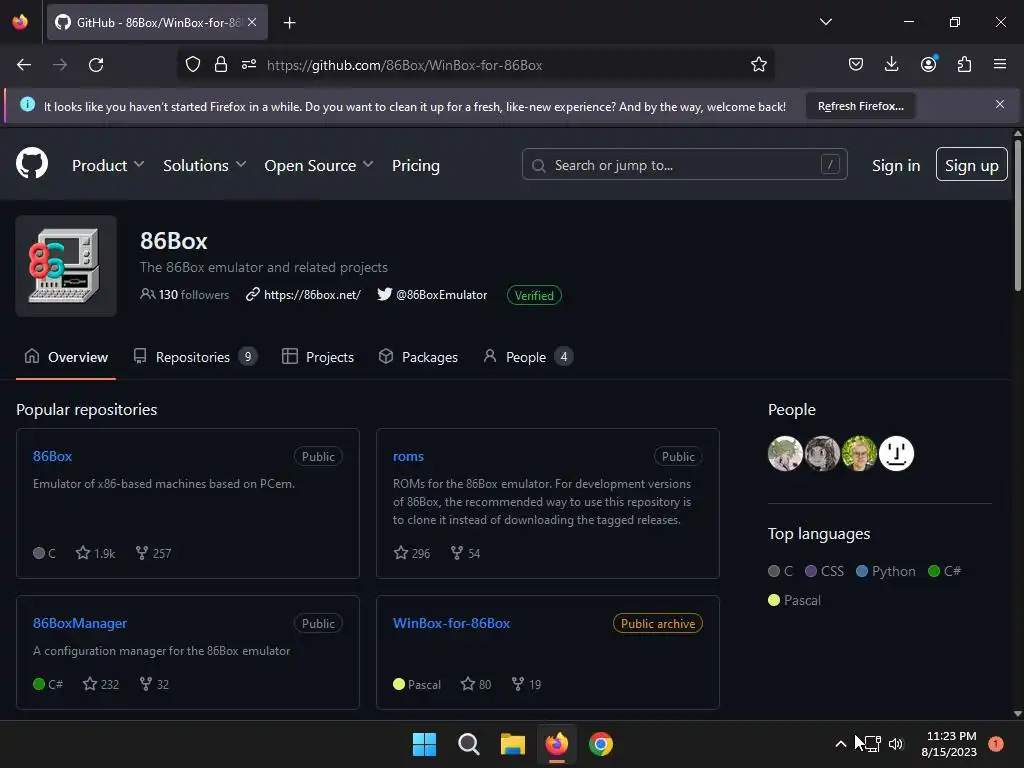1024x768 pixels.
Task: Filter by Pascal in Top languages
Action: click(x=794, y=600)
